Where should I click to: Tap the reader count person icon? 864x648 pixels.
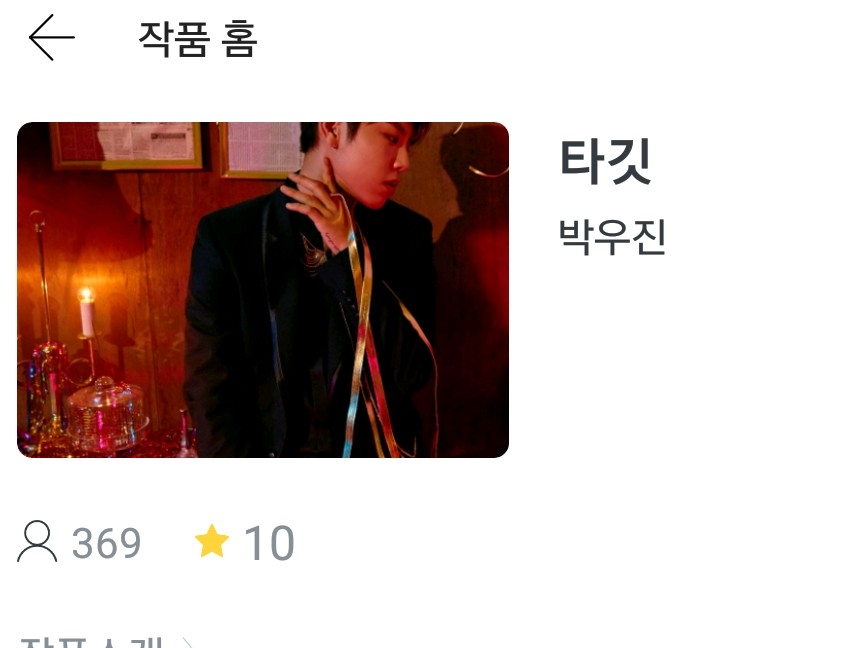[x=37, y=542]
